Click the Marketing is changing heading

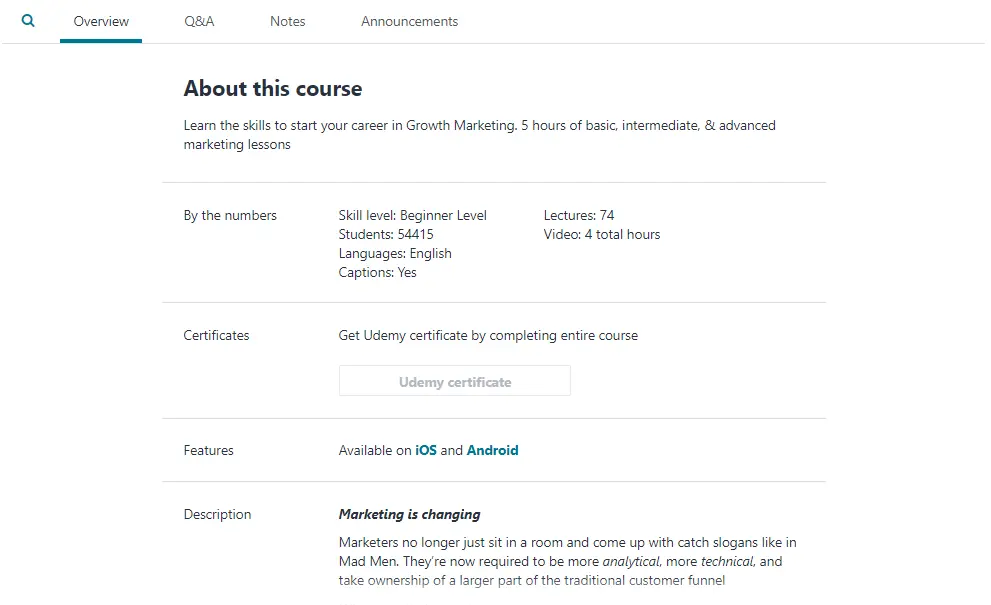tap(409, 514)
